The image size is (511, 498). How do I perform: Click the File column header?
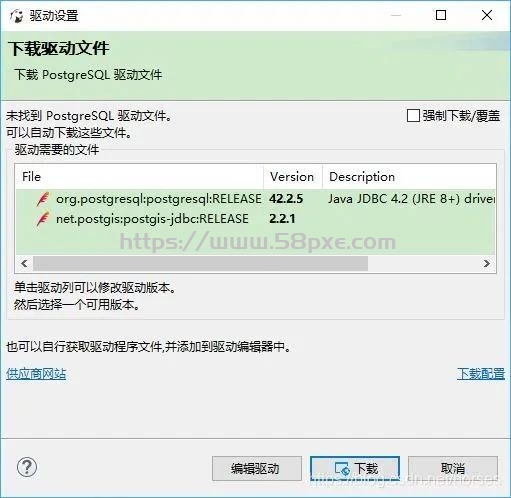point(139,177)
